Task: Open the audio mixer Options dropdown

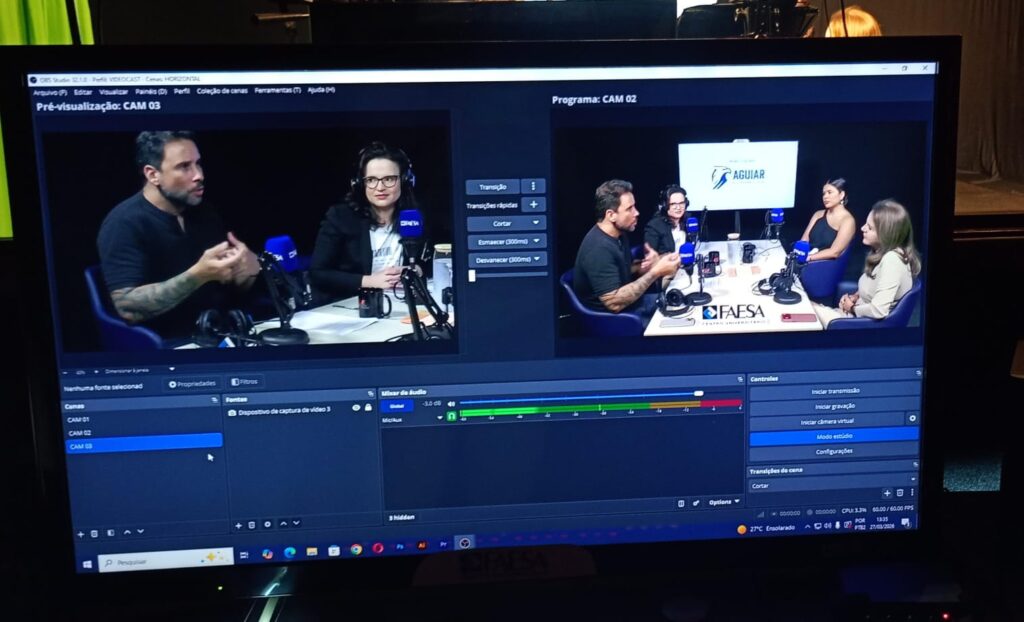Action: (x=724, y=502)
